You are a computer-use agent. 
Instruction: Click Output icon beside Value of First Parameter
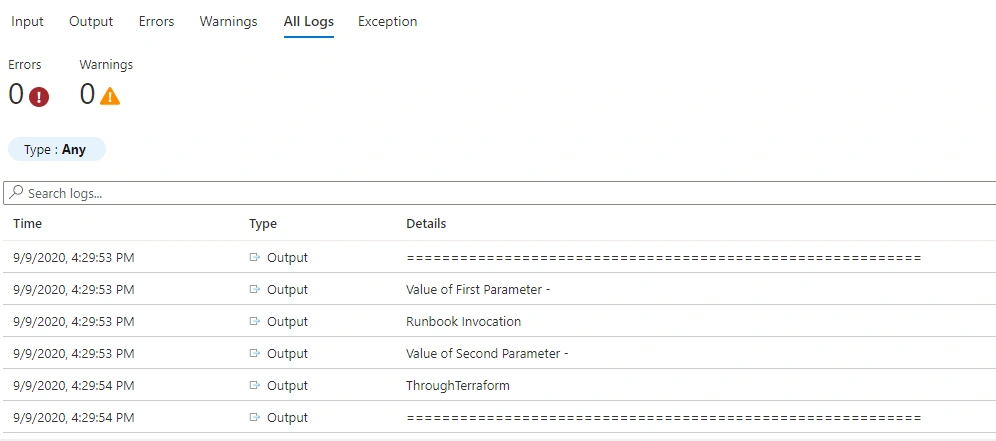pos(255,289)
